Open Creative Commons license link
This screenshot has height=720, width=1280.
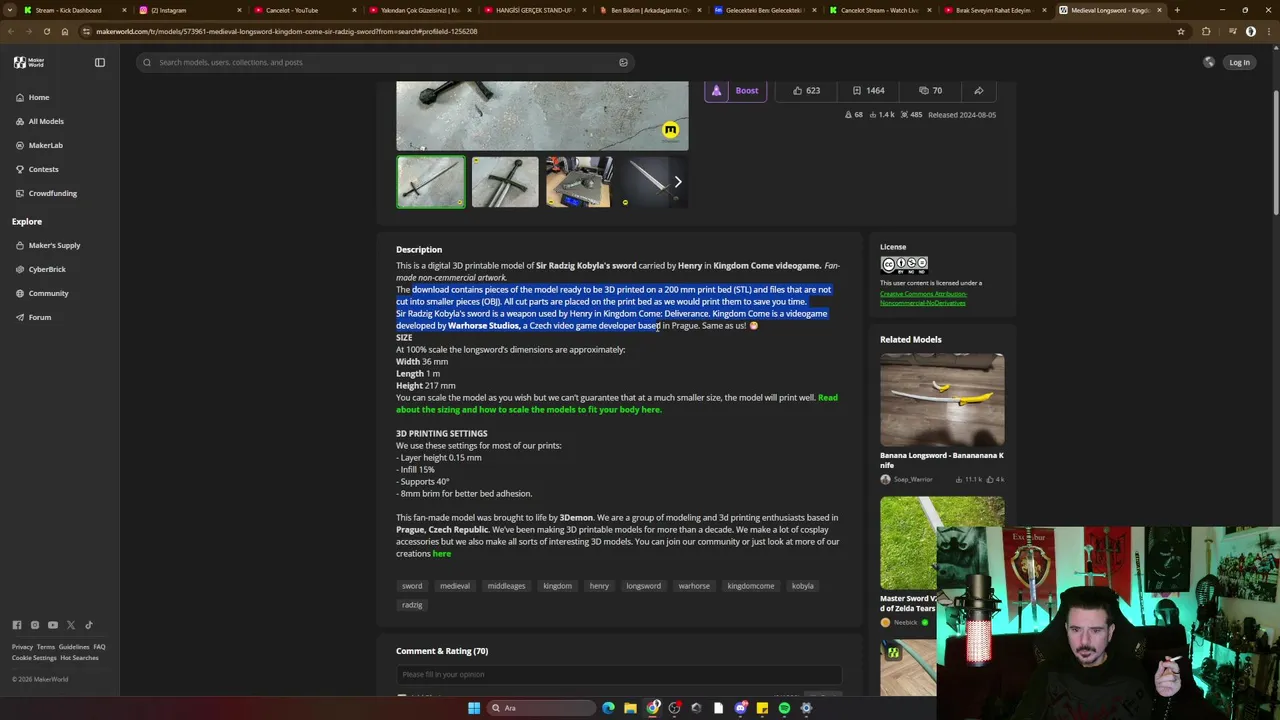coord(923,298)
